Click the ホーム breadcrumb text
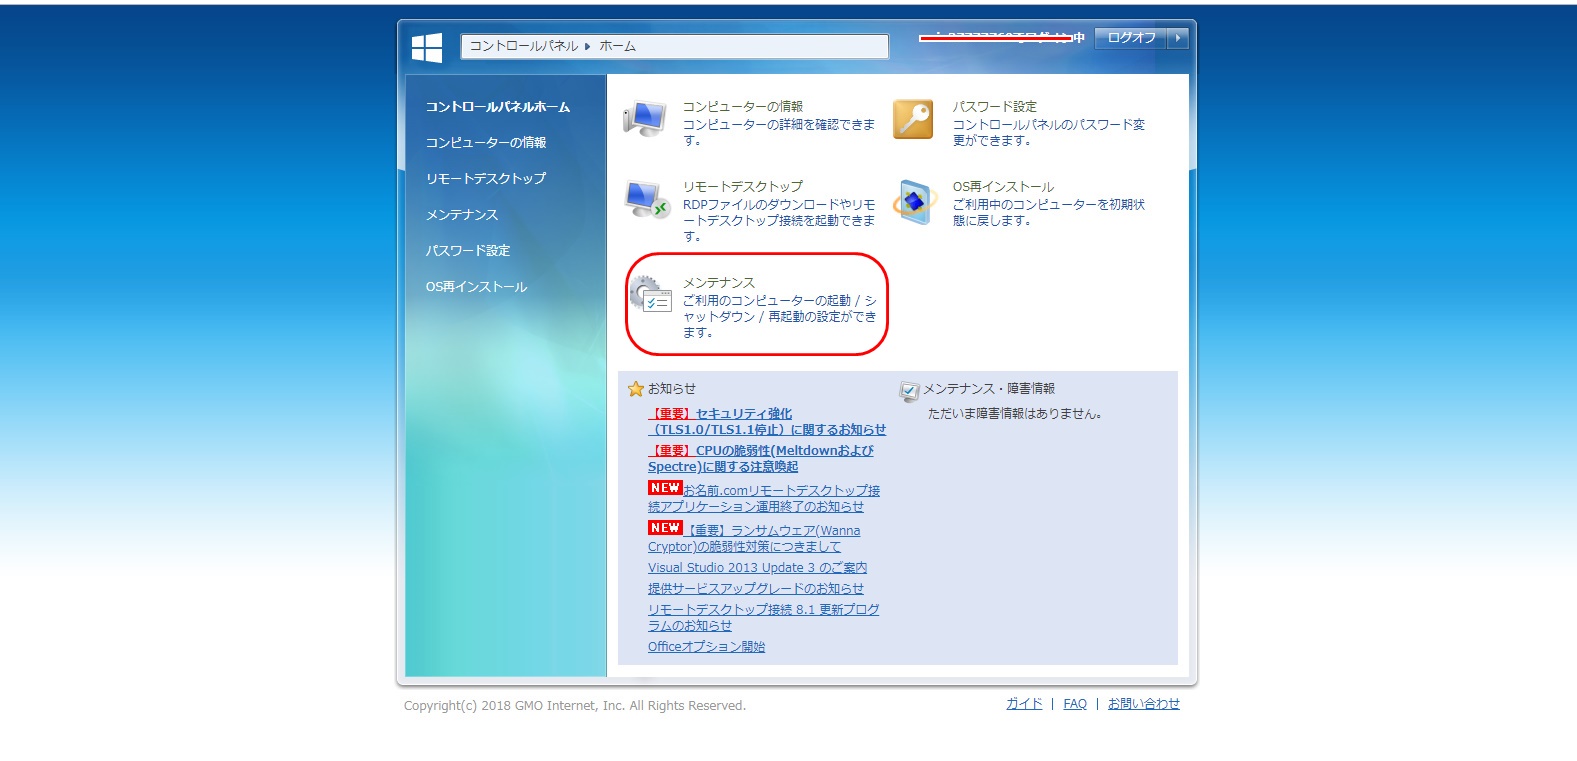 click(618, 46)
